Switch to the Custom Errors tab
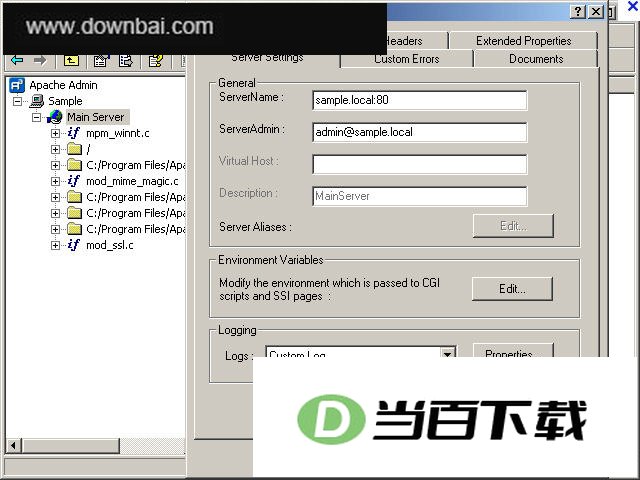The width and height of the screenshot is (640, 480). 407,59
